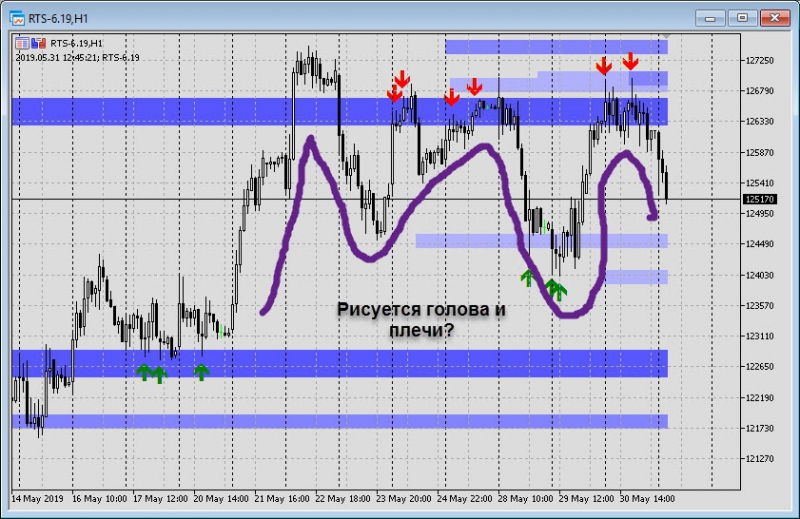Click the 123570 price scale value
The height and width of the screenshot is (519, 800).
[x=760, y=306]
